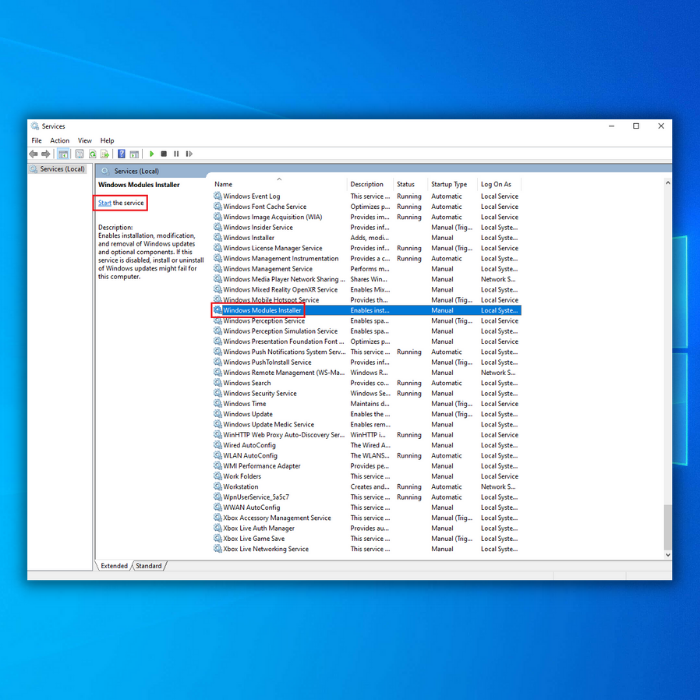Select Windows Image Acquisition (WIA)

[x=367, y=217]
